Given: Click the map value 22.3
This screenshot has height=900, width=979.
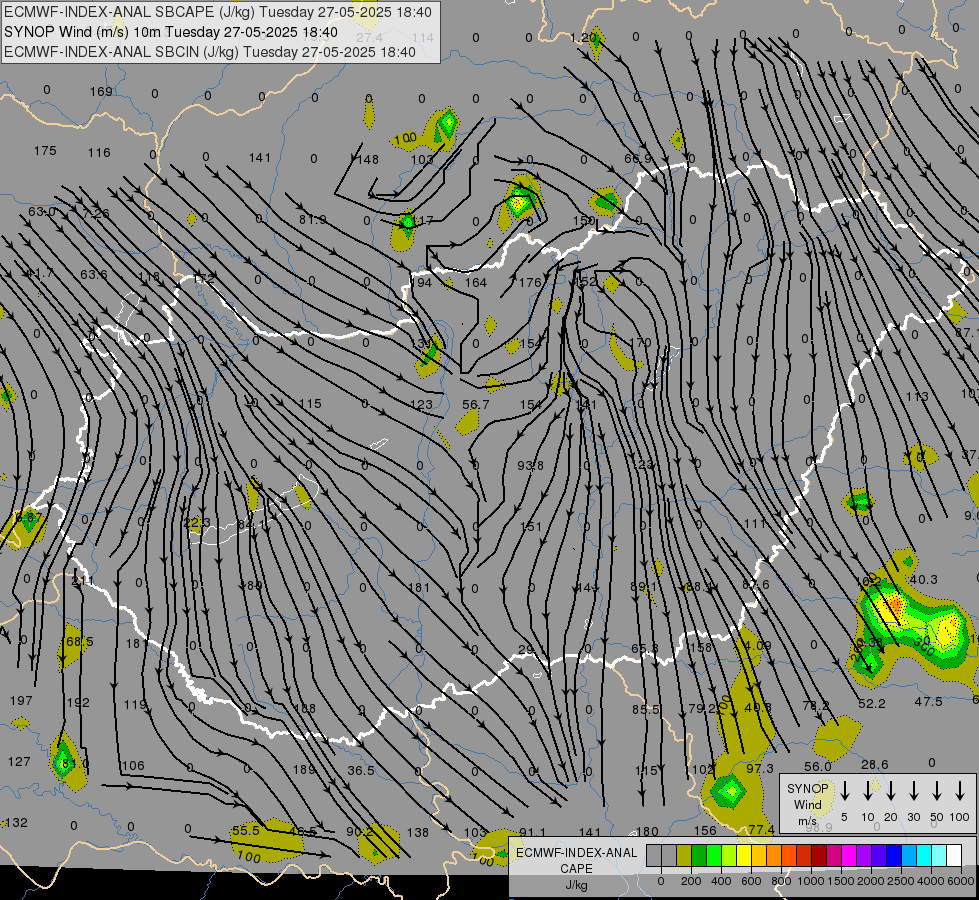Looking at the screenshot, I should (197, 522).
